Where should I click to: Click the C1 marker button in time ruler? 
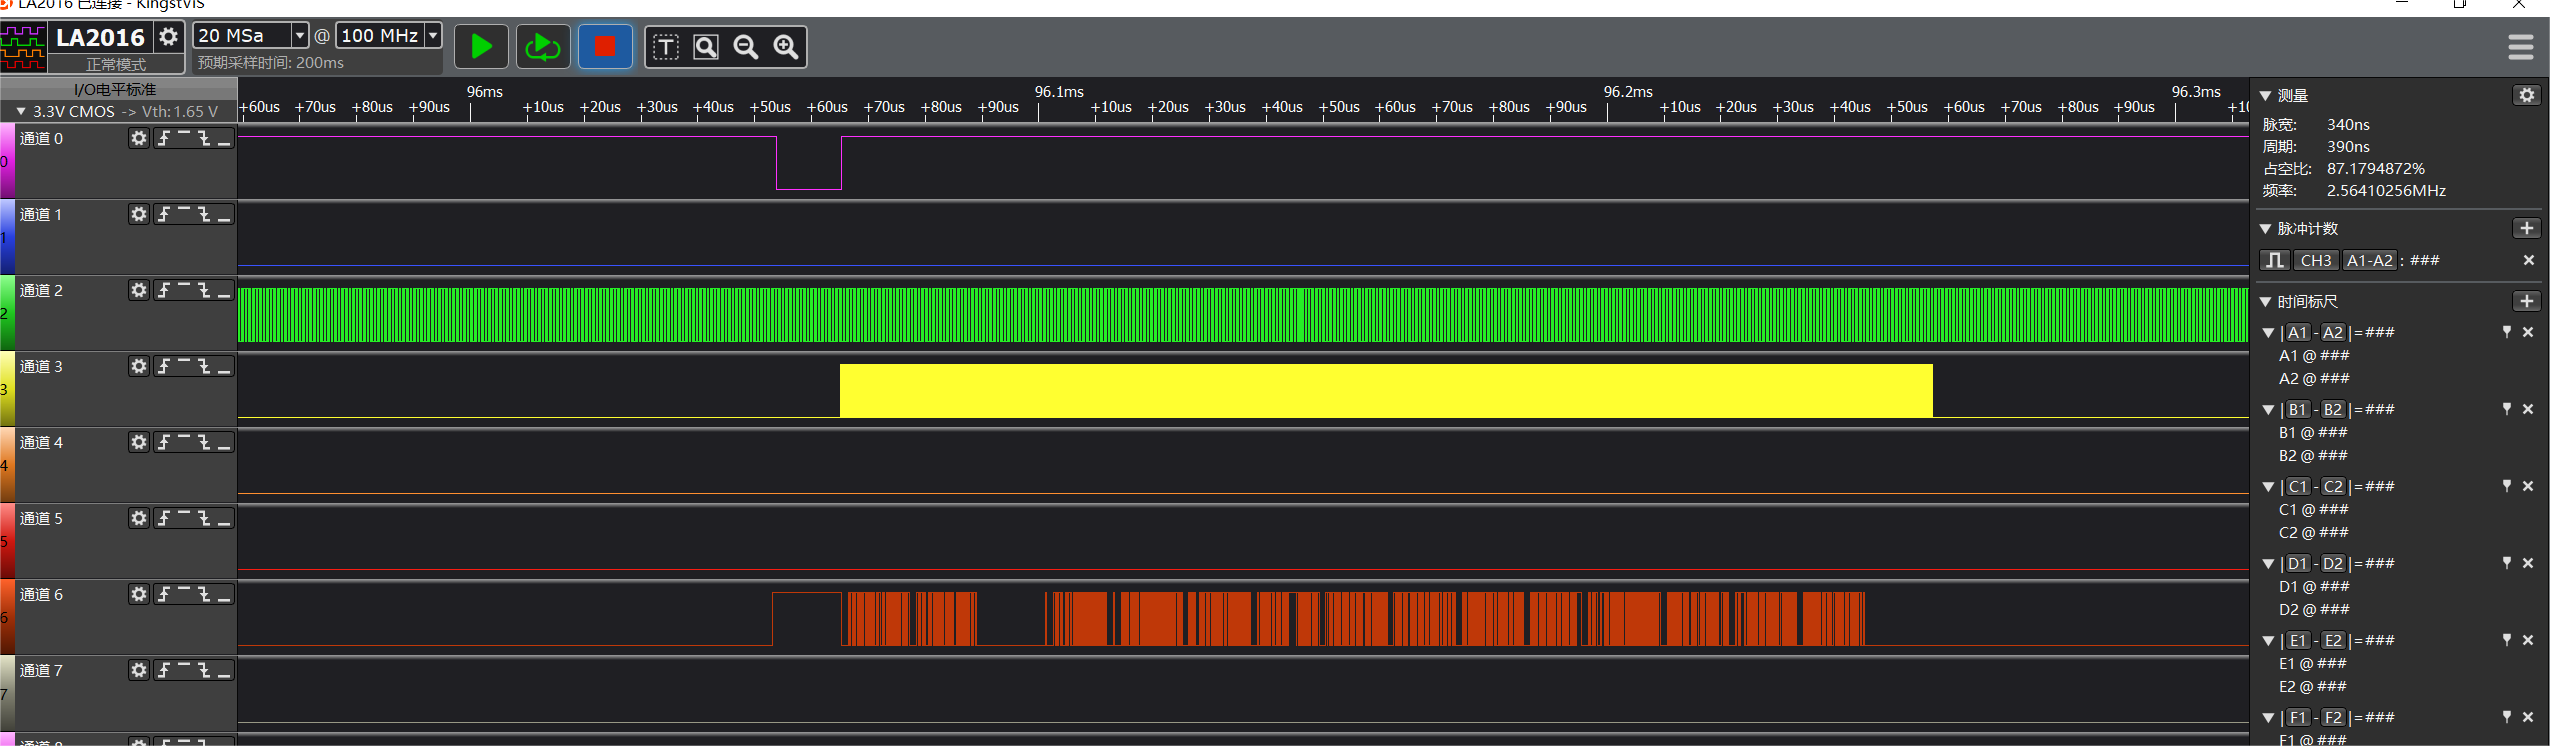coord(2298,486)
